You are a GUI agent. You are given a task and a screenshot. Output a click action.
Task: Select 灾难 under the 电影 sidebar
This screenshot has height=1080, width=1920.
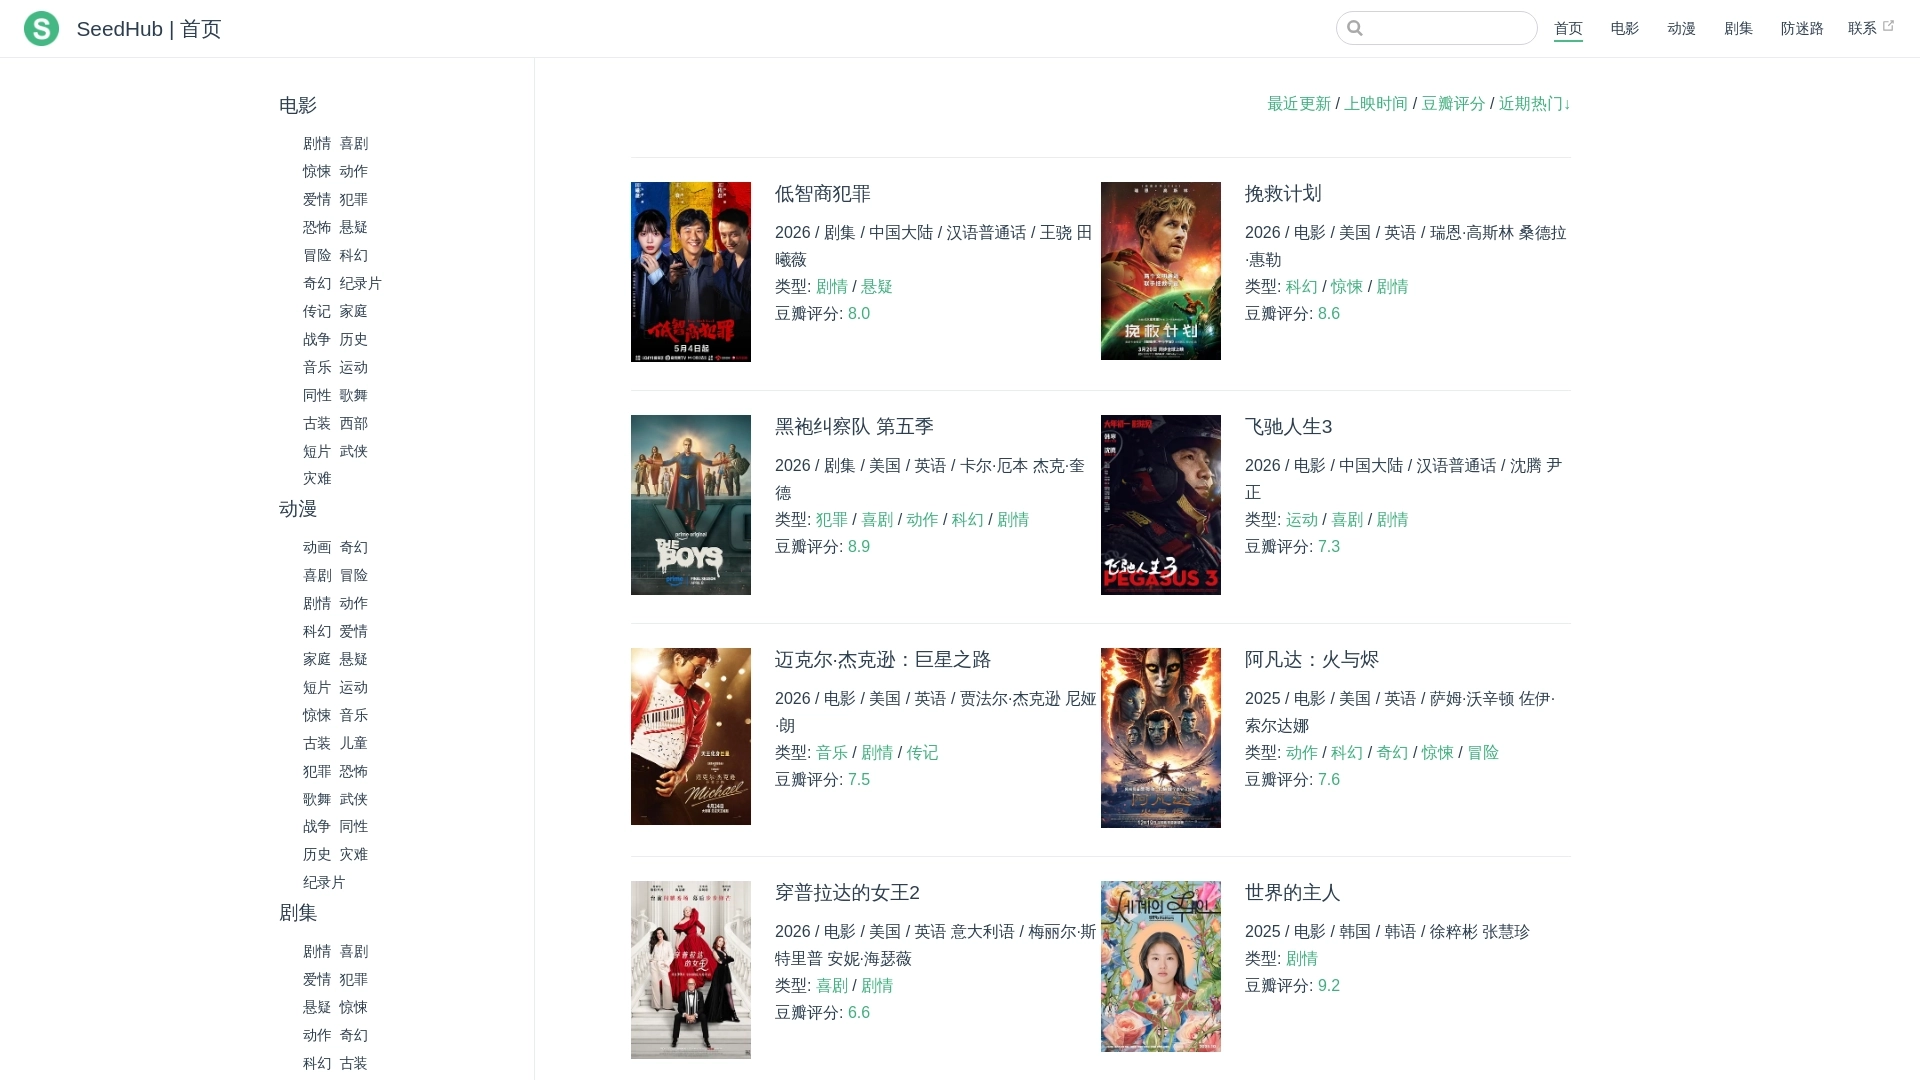tap(317, 479)
